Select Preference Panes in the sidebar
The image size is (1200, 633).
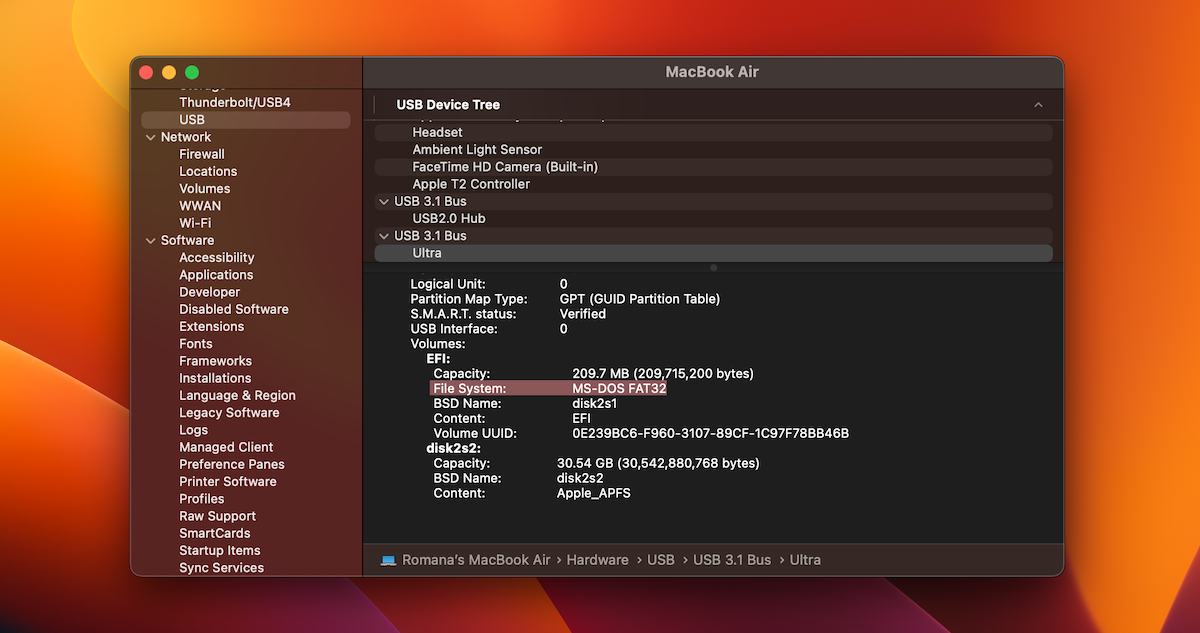(232, 464)
